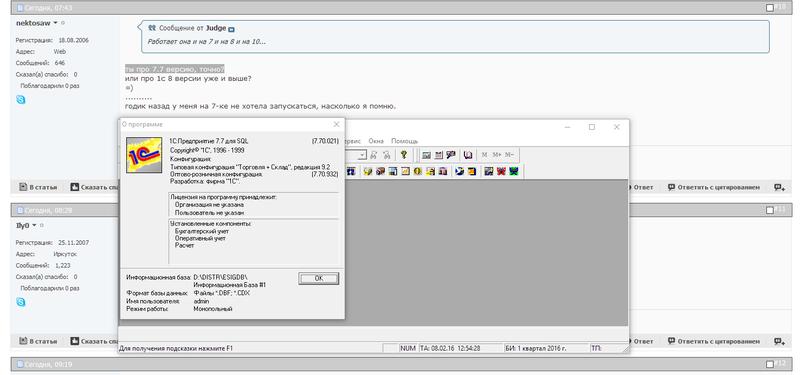Click multi-quote plus icon under IlyO post

point(780,341)
